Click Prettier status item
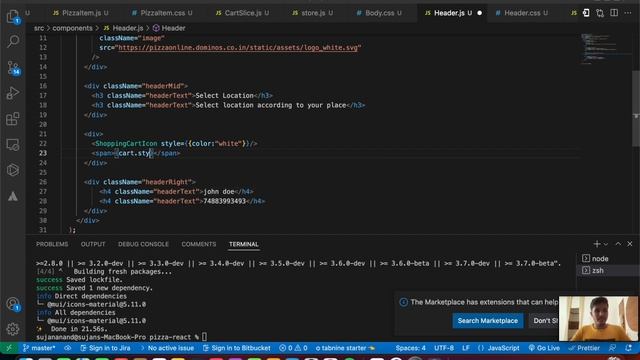 [584, 348]
